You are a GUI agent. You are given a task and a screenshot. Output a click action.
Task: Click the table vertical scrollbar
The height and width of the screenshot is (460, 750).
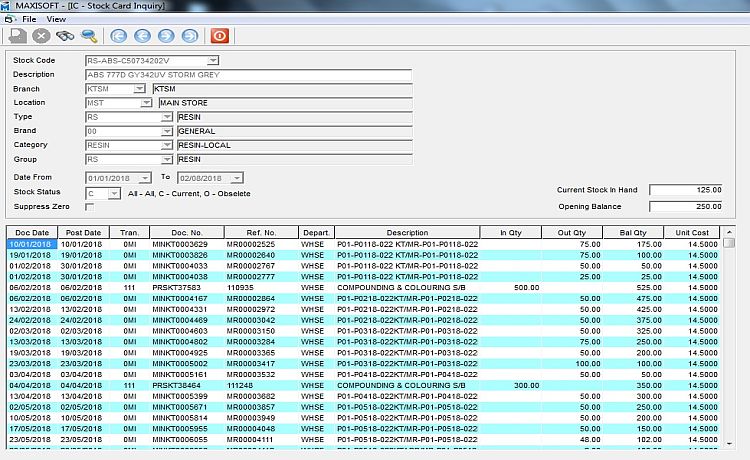tap(730, 340)
